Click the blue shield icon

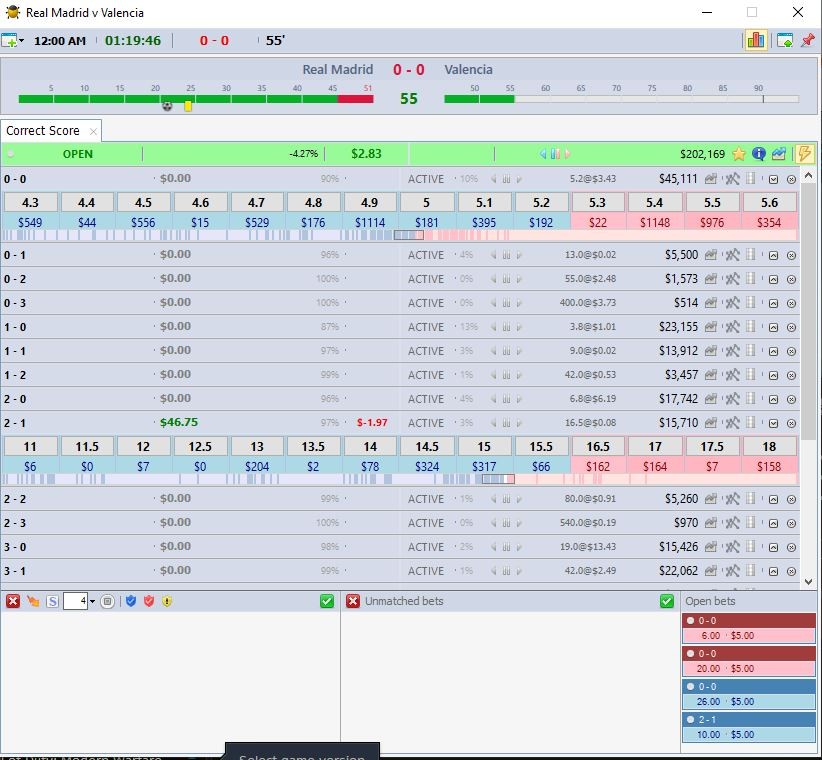(x=131, y=601)
